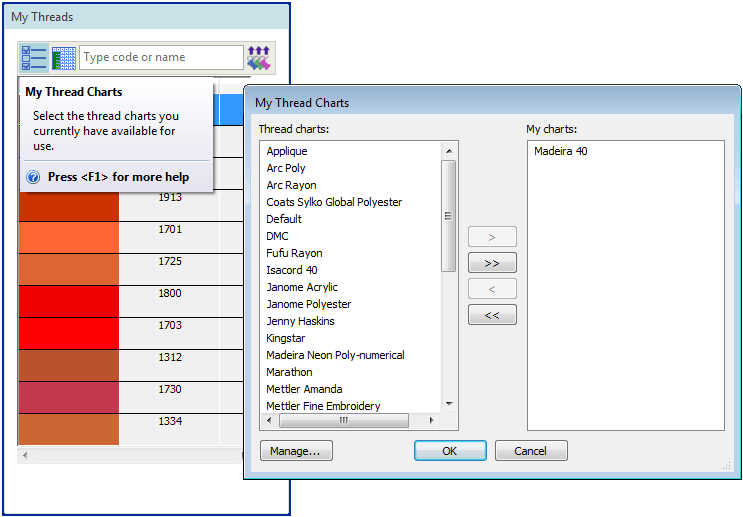Select Madeira 40 in My charts
Screen dimensions: 743x517
561,151
